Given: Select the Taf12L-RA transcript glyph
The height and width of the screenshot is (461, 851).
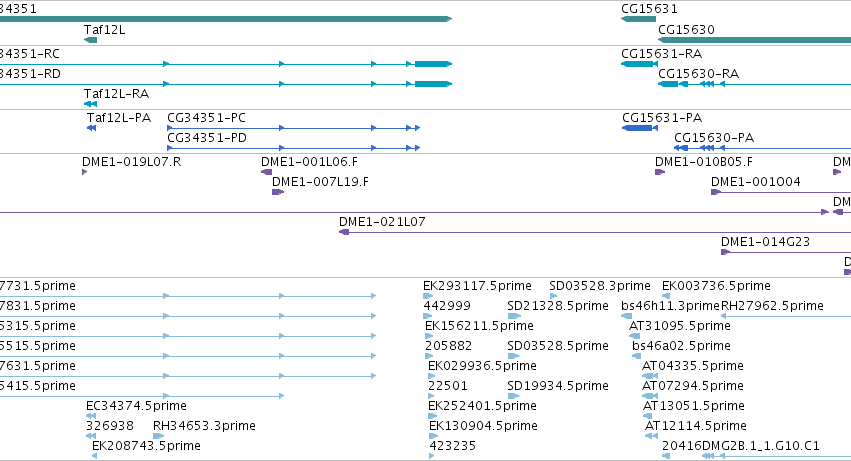Looking at the screenshot, I should click(x=91, y=104).
